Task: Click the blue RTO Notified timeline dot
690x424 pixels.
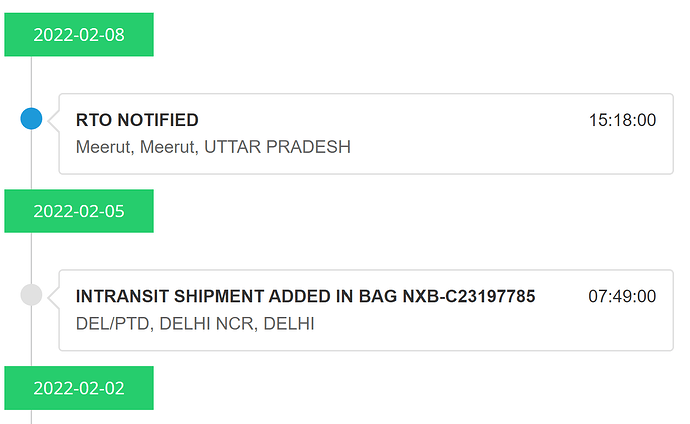Action: (x=31, y=119)
